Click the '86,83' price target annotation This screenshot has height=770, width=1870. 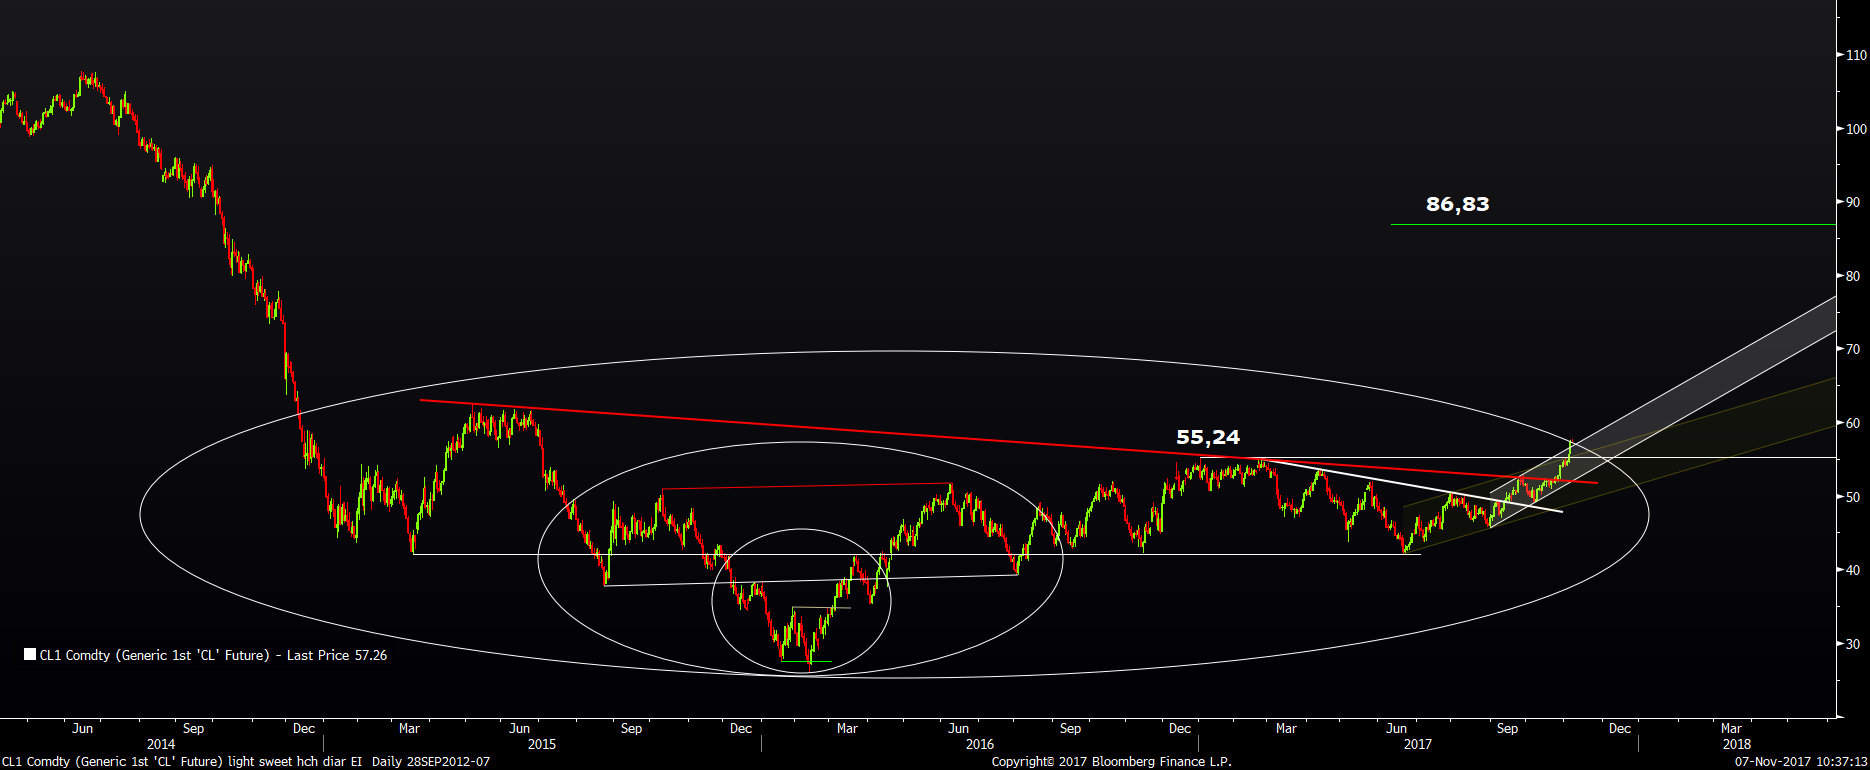[1457, 204]
